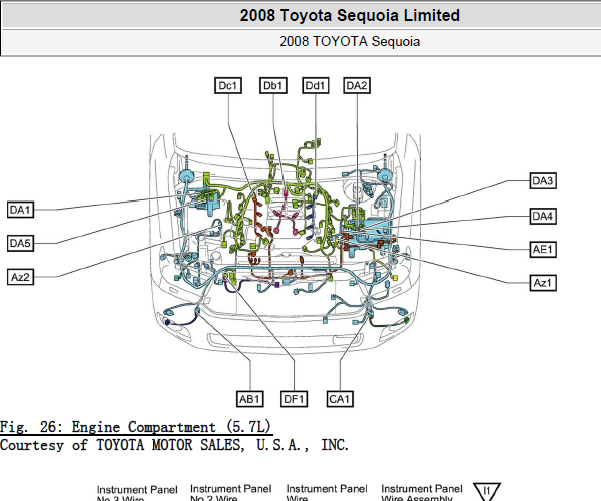Click Instrument Panel No.3 Wire label
Image resolution: width=601 pixels, height=501 pixels.
(x=137, y=494)
